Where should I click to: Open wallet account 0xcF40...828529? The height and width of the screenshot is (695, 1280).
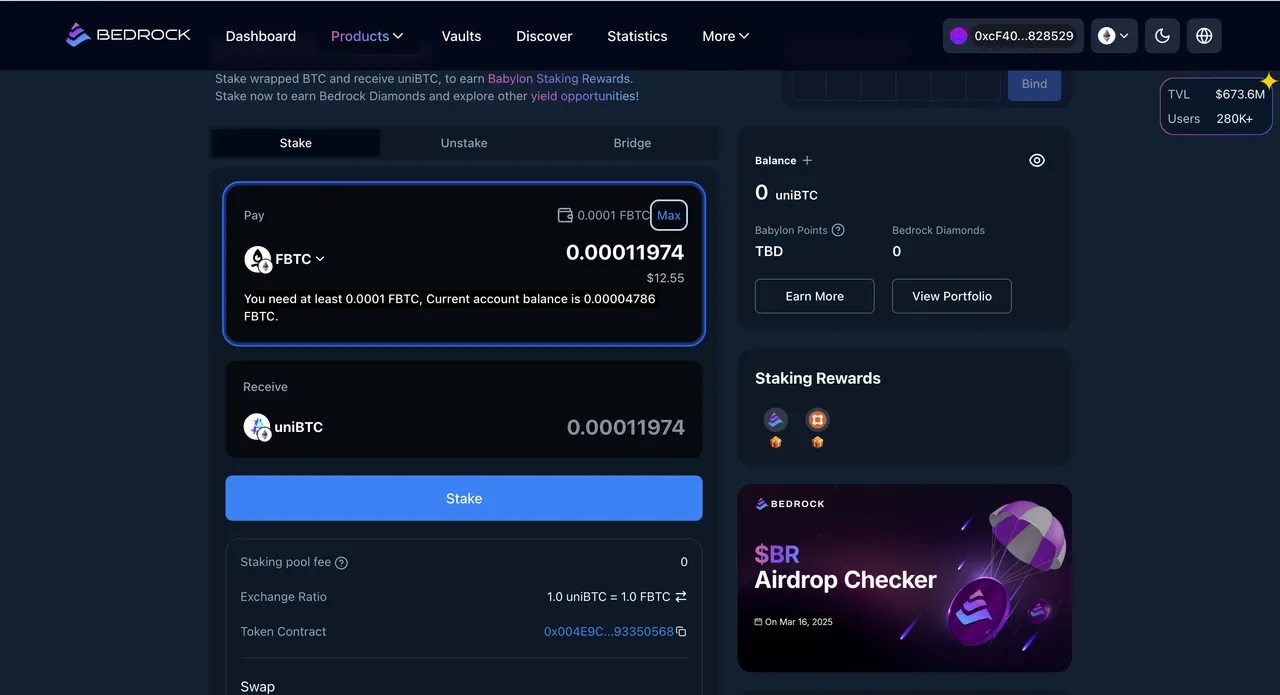(x=1013, y=36)
